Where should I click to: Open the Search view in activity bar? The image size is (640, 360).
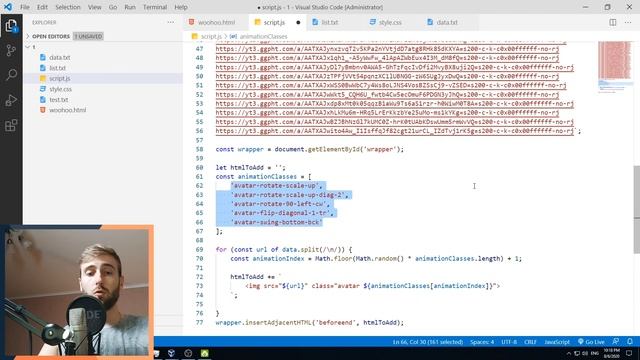[x=11, y=75]
